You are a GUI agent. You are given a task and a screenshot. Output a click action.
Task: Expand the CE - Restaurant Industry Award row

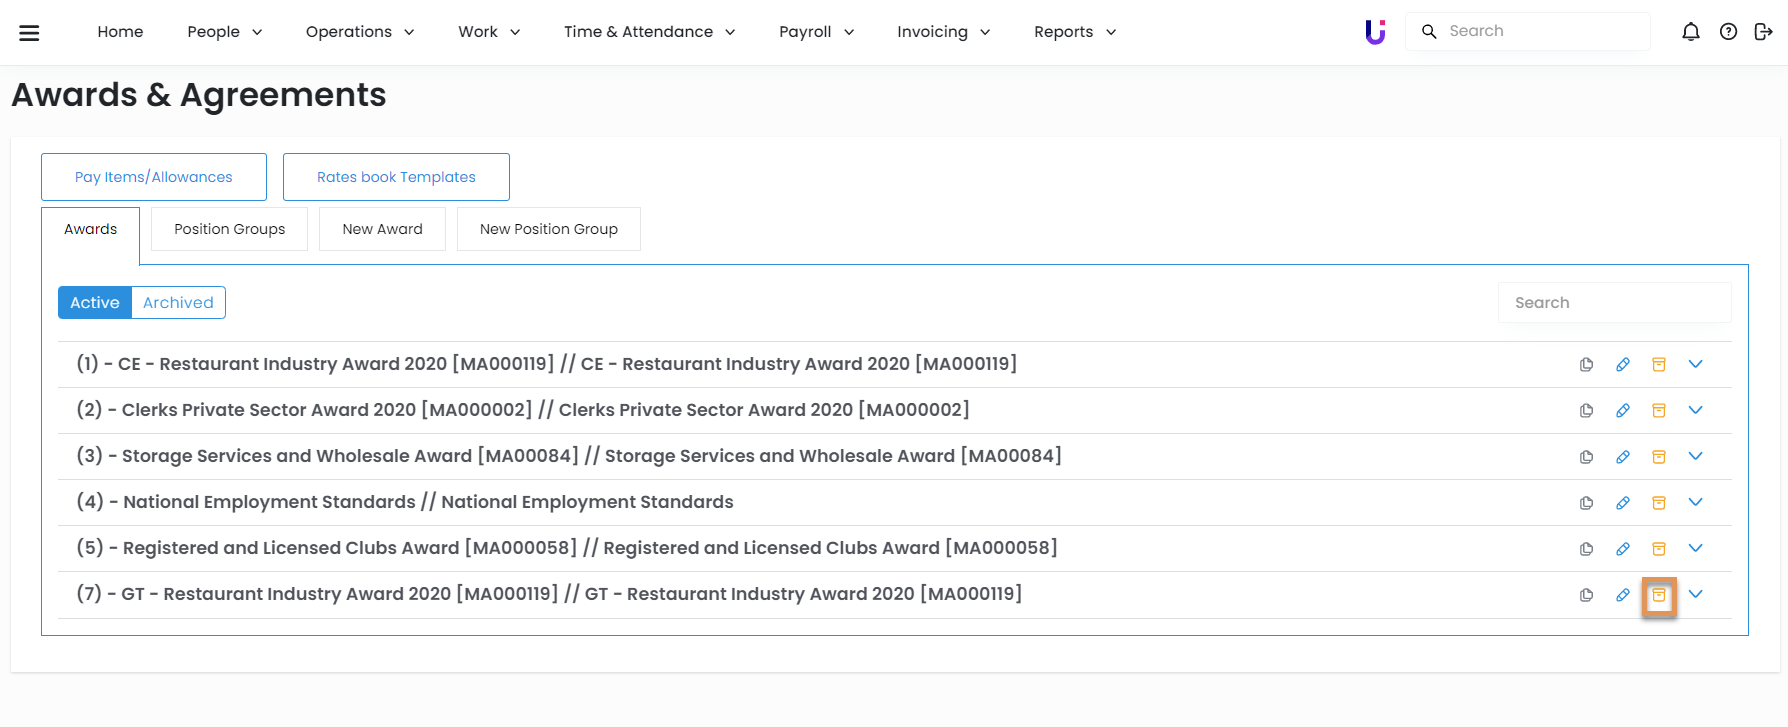click(x=1695, y=364)
